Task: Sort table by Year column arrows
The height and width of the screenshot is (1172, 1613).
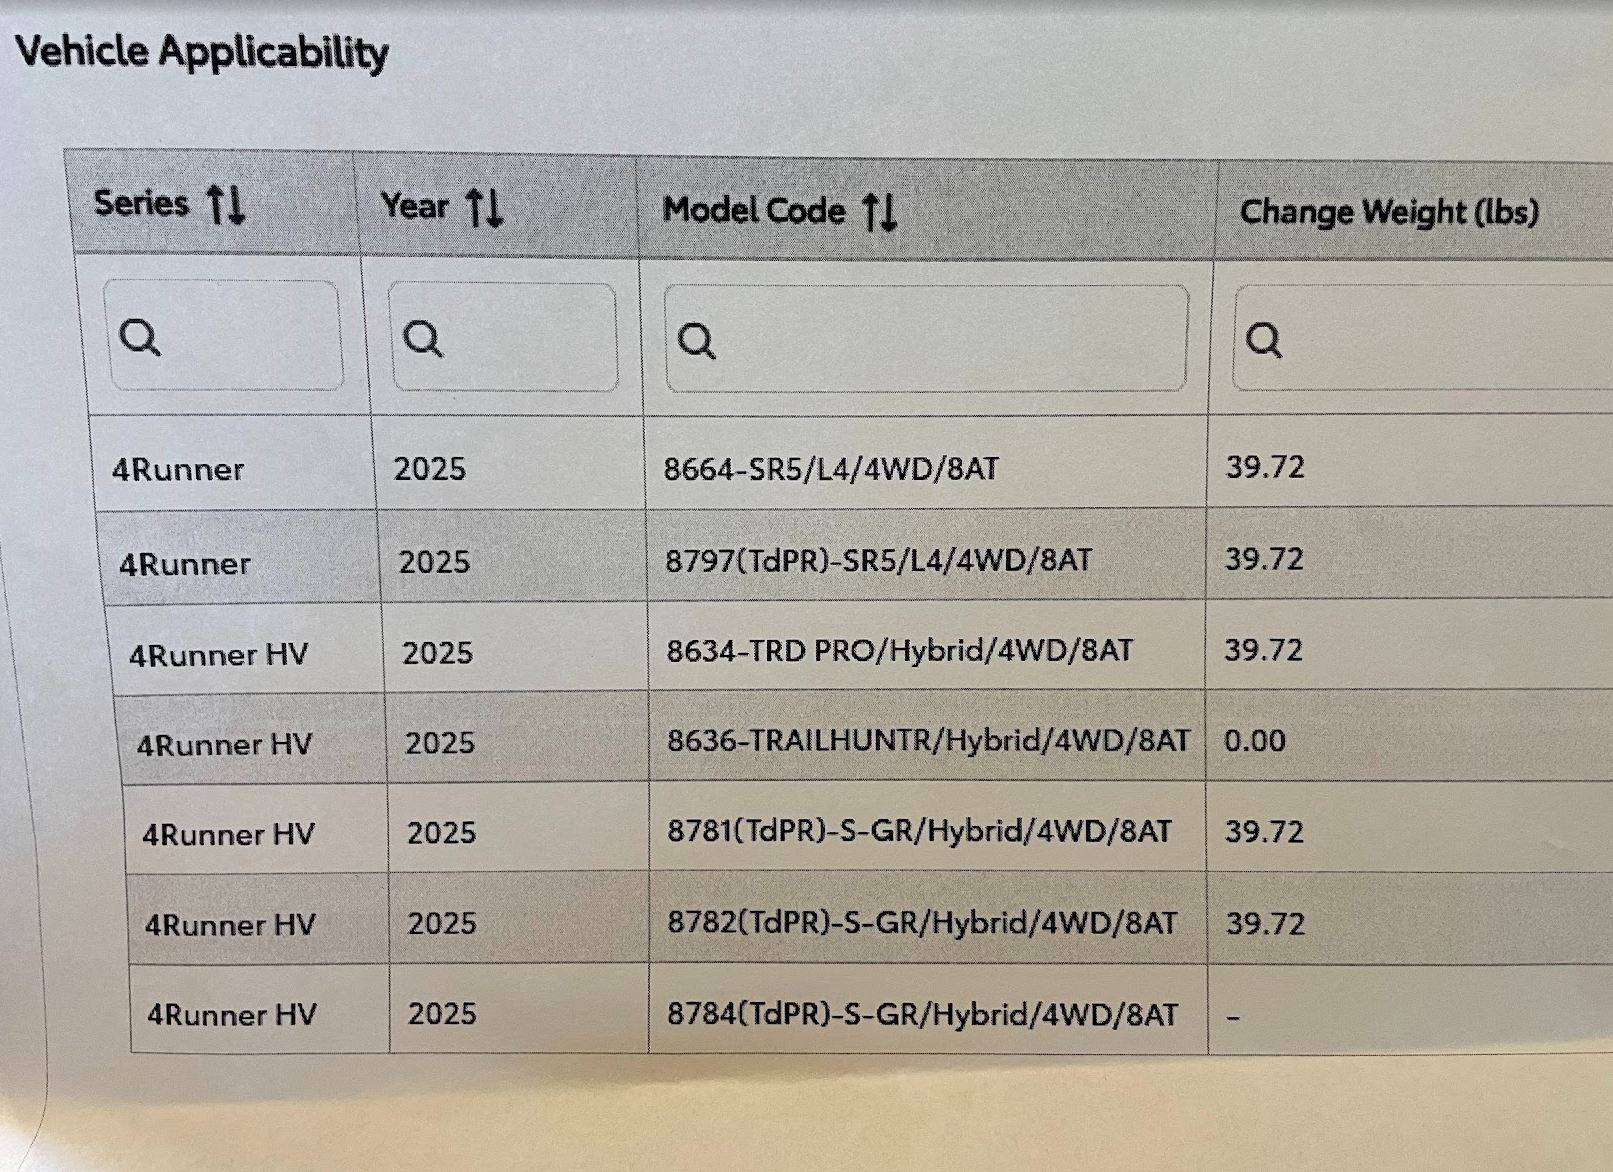Action: tap(484, 207)
